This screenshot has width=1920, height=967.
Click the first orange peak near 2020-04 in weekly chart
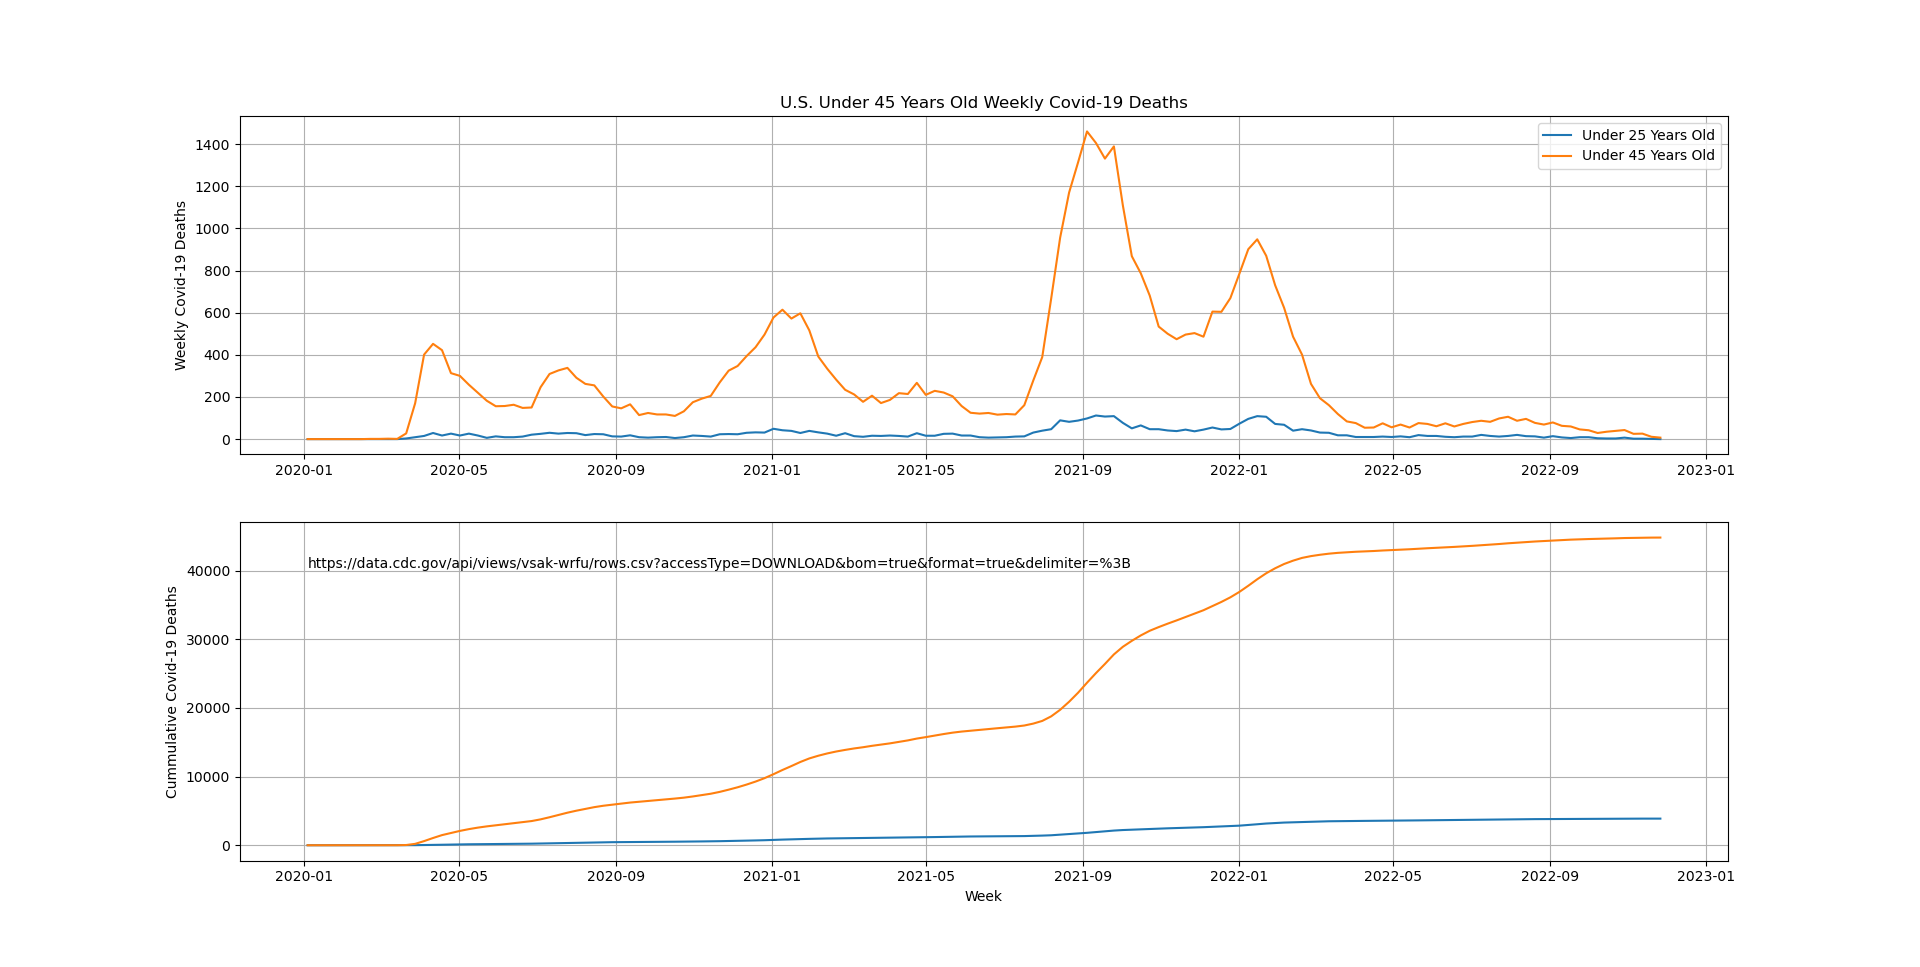tap(433, 345)
